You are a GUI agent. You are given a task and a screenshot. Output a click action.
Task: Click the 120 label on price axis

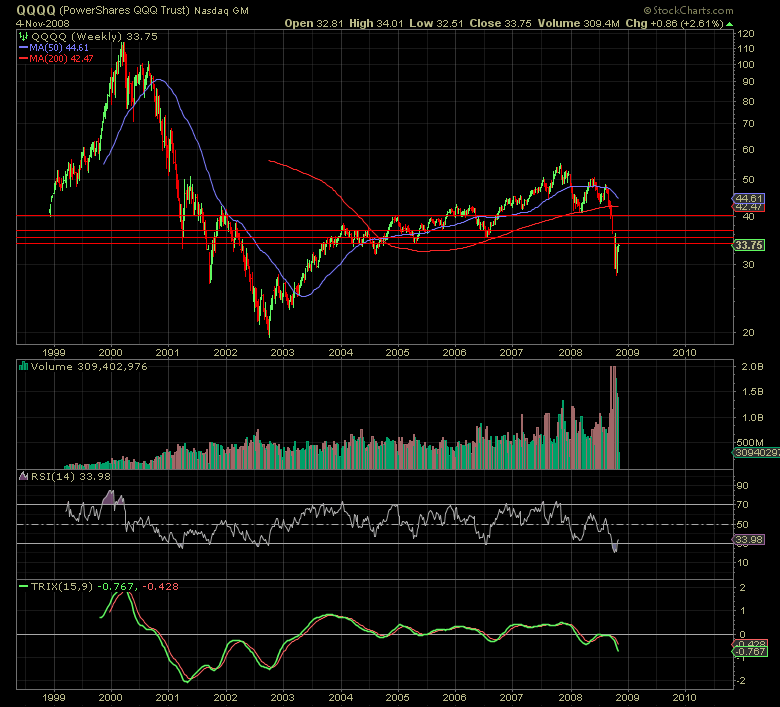(x=746, y=34)
